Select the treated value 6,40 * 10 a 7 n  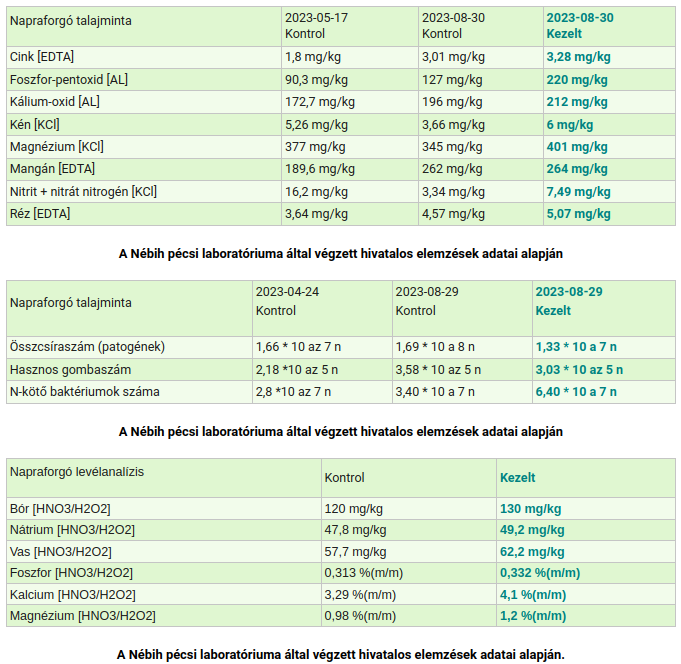[x=576, y=391]
